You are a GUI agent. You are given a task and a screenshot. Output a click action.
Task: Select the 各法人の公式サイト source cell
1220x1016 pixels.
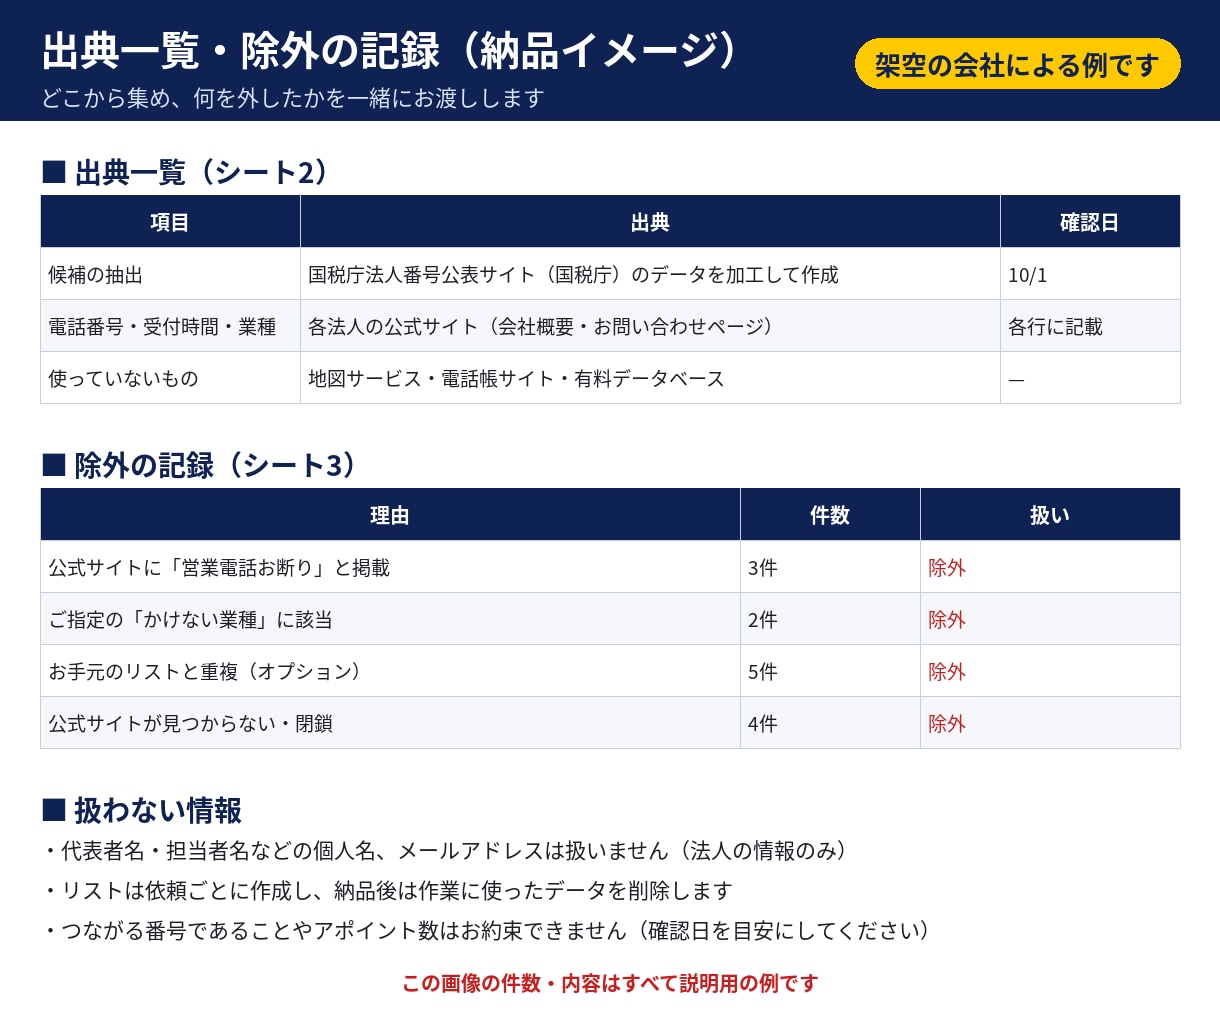tap(650, 326)
